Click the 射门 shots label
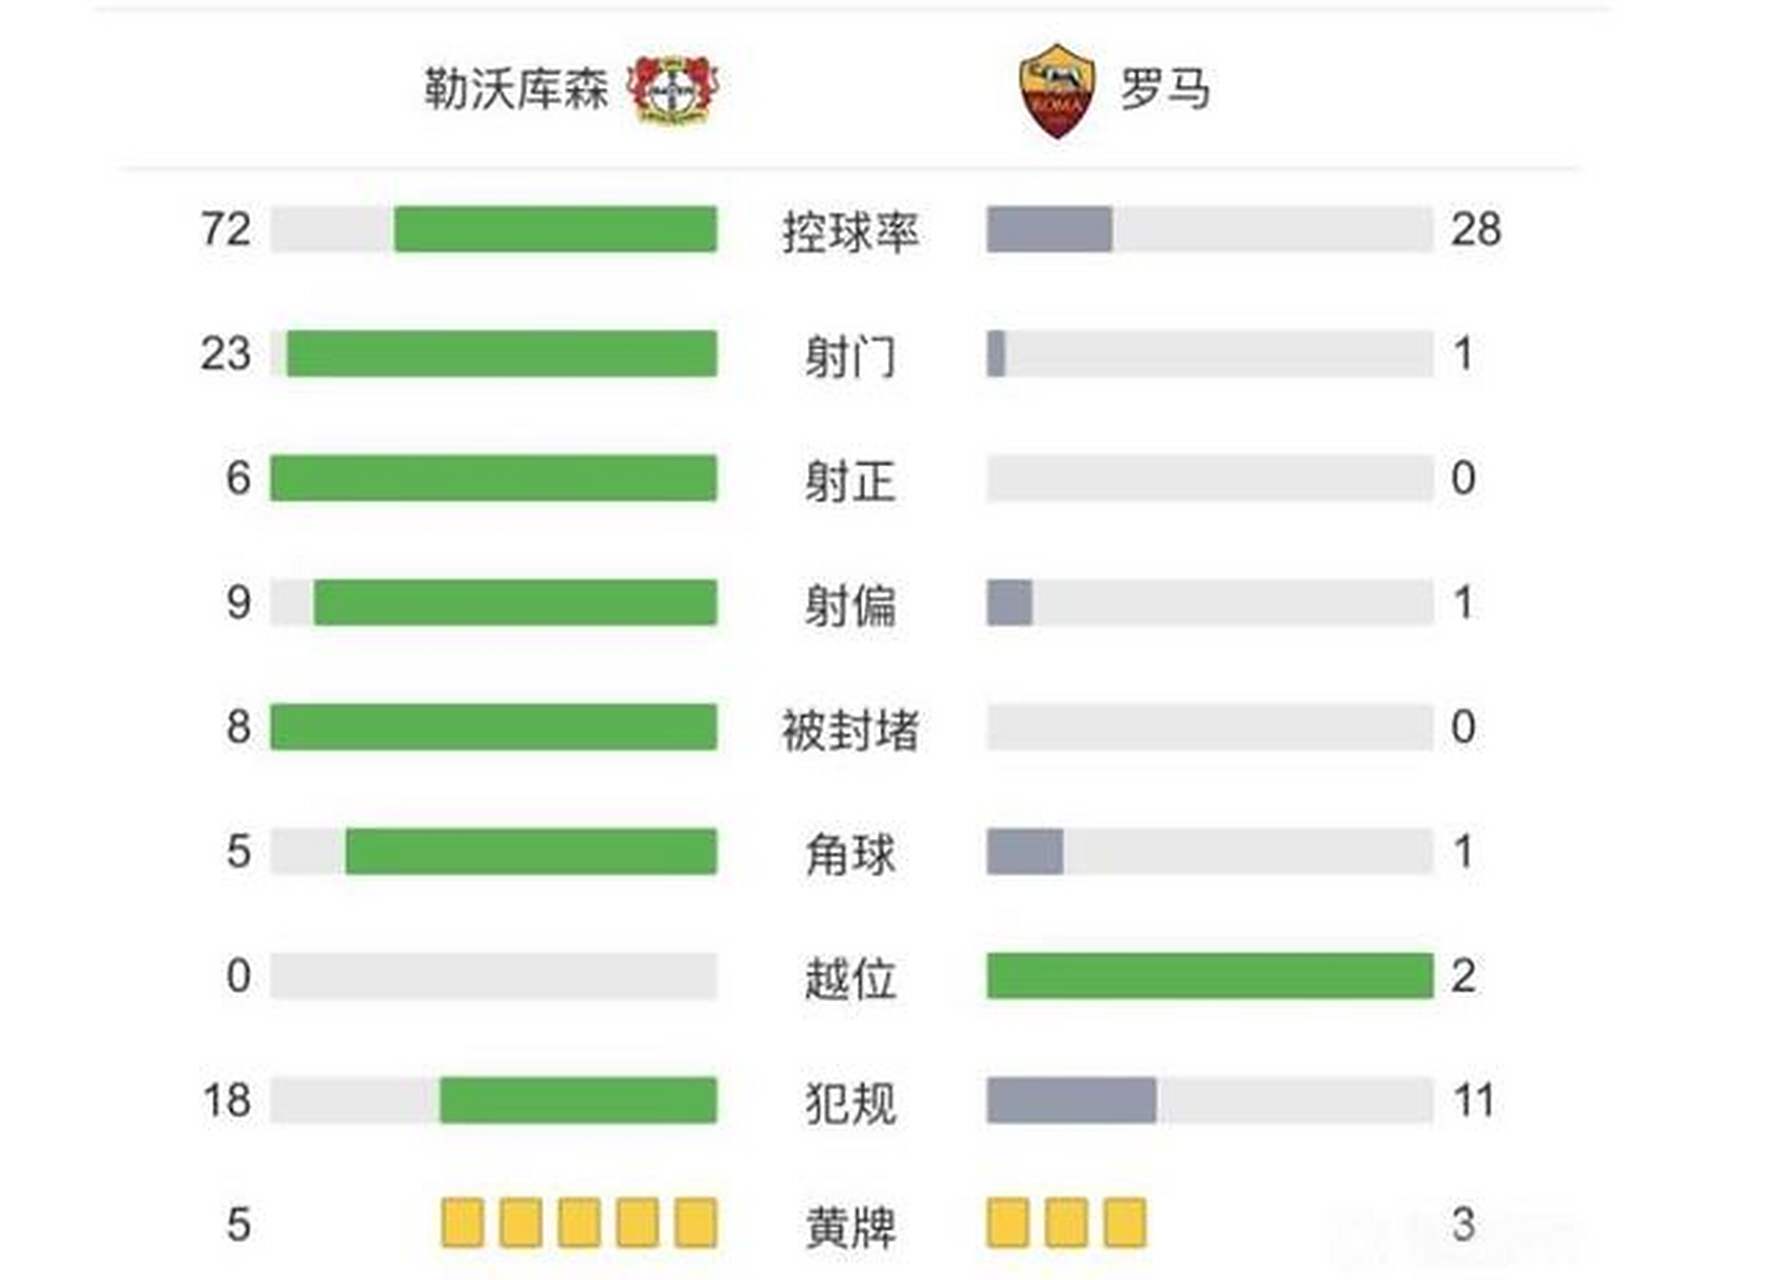 click(850, 356)
